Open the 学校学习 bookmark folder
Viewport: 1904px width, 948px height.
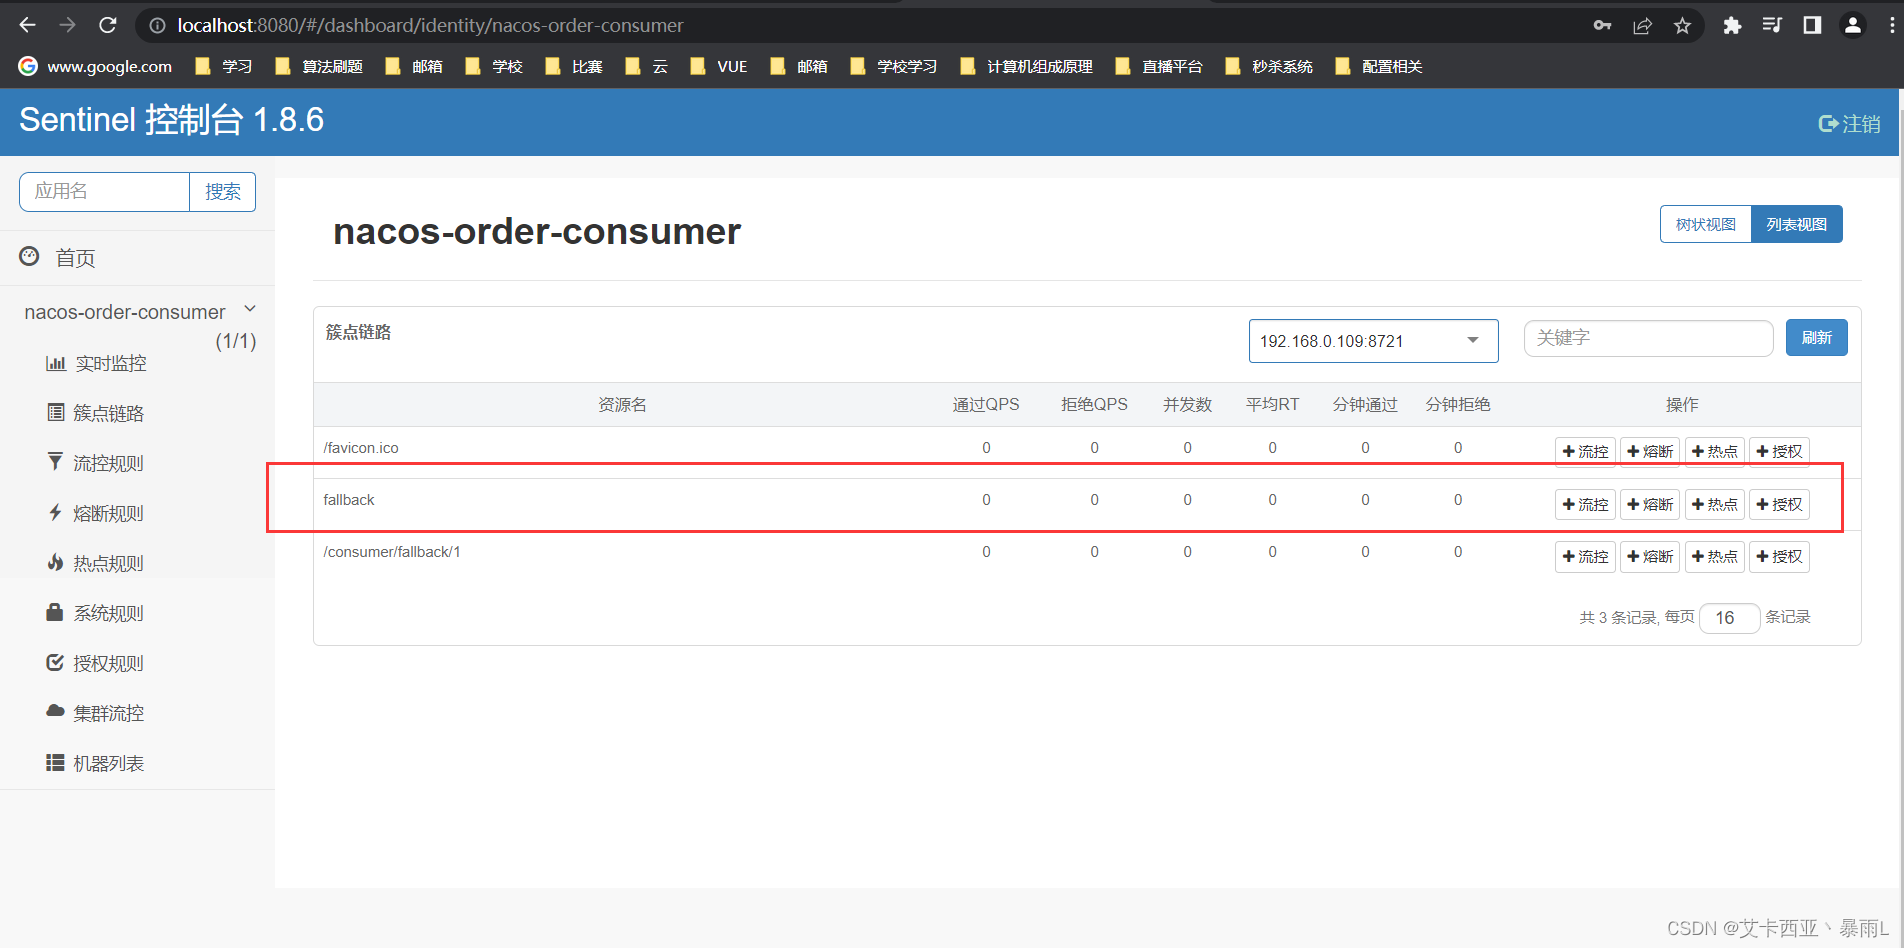pyautogui.click(x=893, y=66)
